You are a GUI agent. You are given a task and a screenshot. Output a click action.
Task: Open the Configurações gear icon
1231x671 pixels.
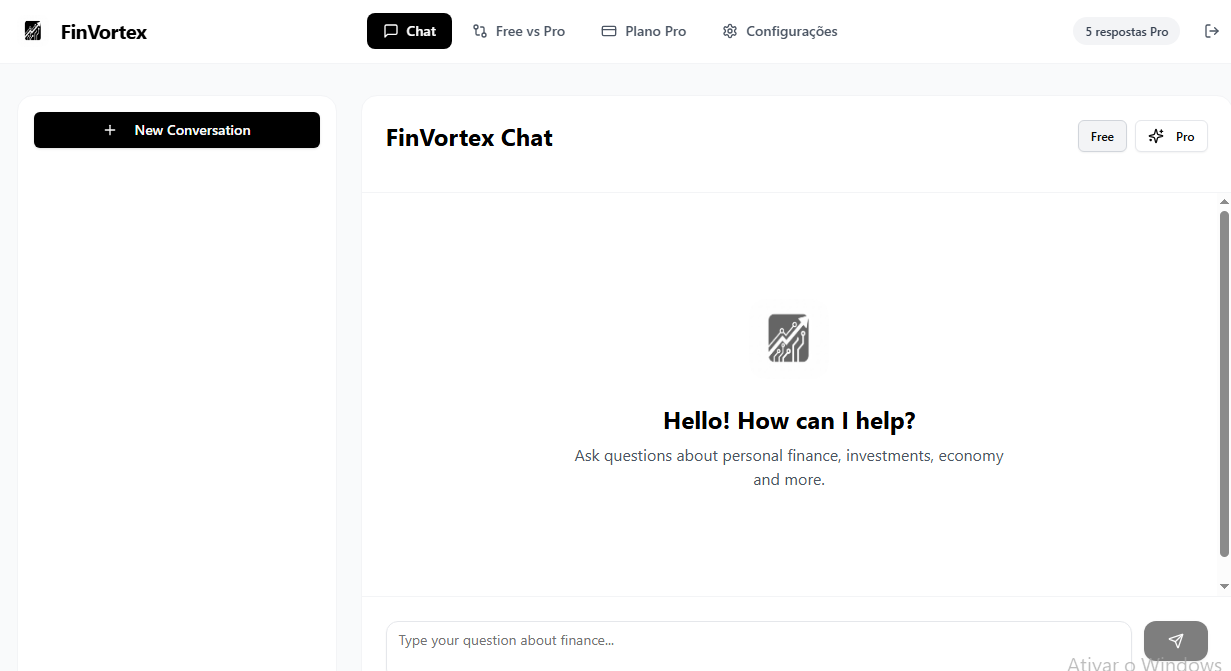click(729, 31)
